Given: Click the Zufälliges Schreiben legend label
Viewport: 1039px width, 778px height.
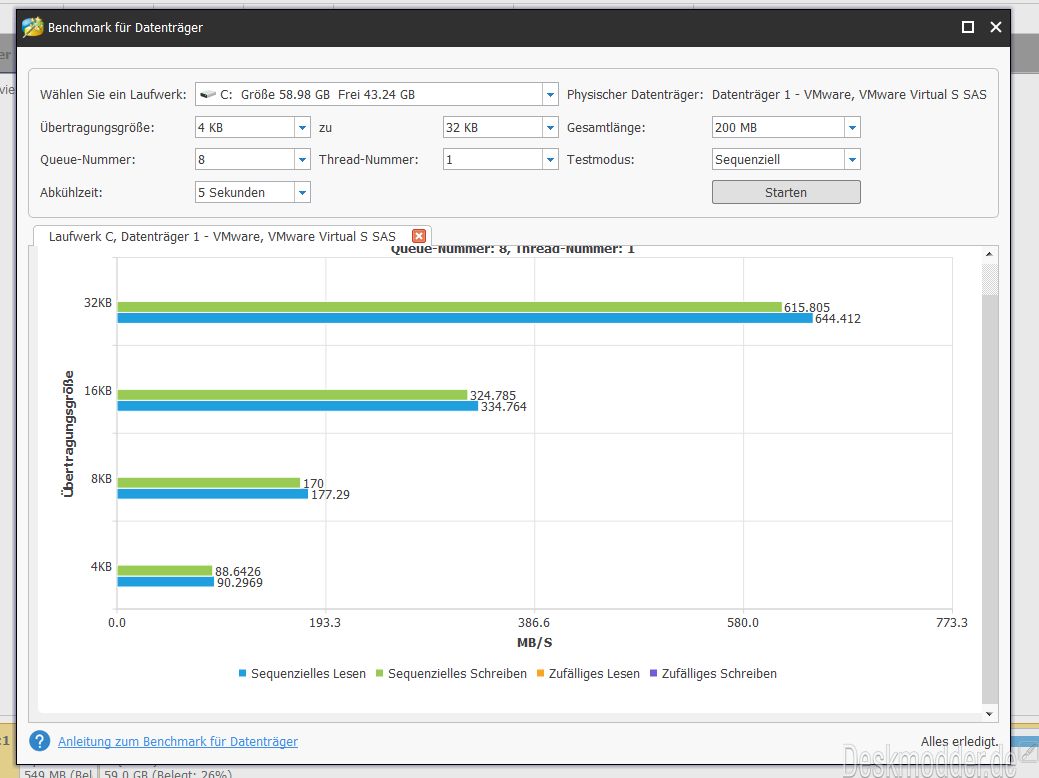Looking at the screenshot, I should [x=719, y=673].
